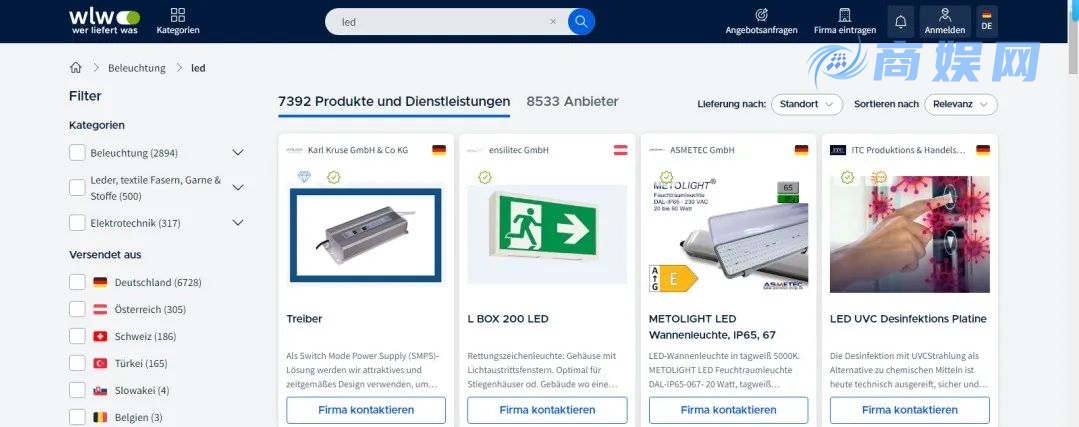This screenshot has height=427, width=1079.
Task: Go to home via breadcrumb house icon
Action: pos(76,68)
